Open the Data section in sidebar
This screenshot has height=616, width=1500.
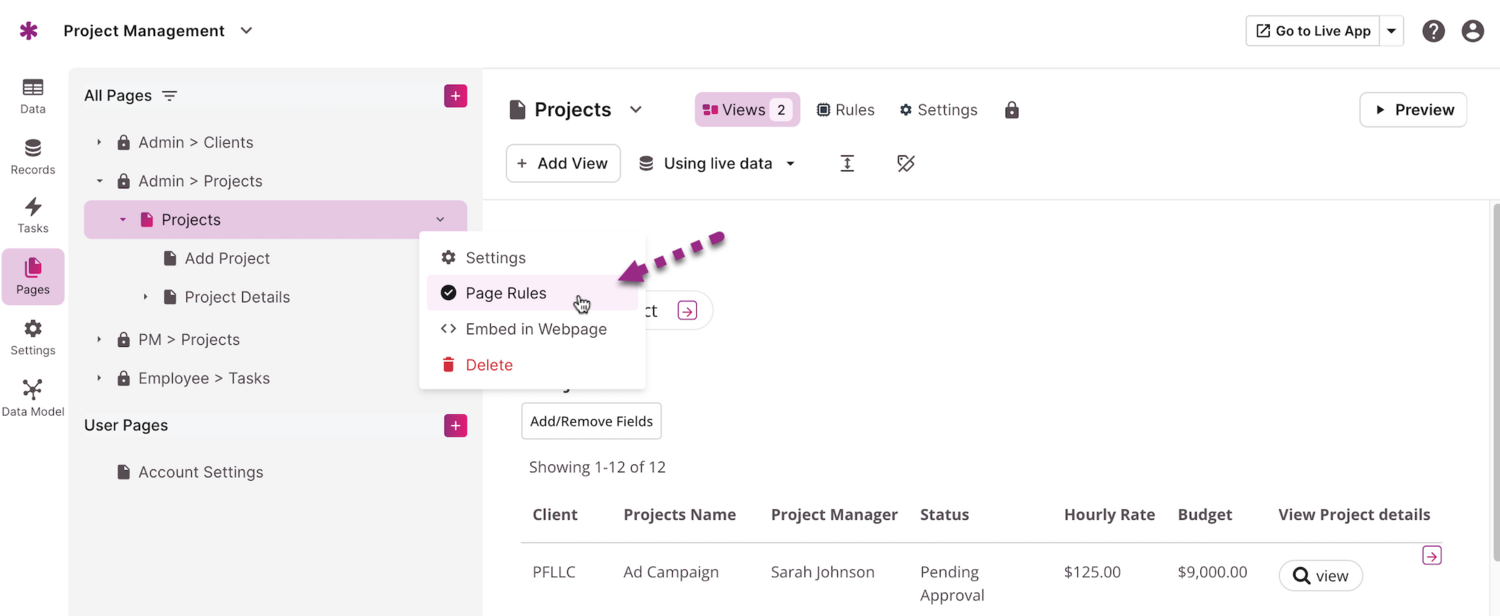click(x=33, y=96)
